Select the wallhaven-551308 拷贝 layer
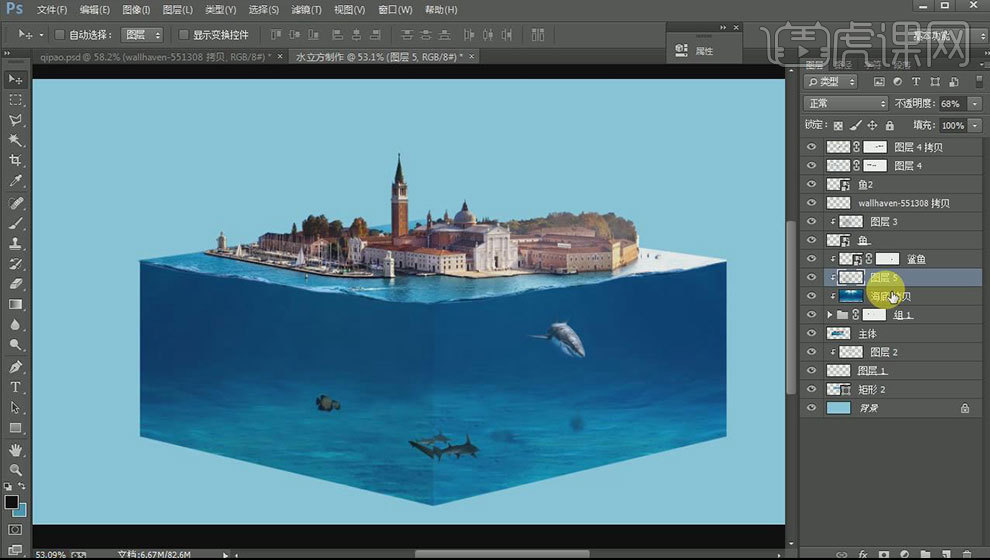 point(903,203)
